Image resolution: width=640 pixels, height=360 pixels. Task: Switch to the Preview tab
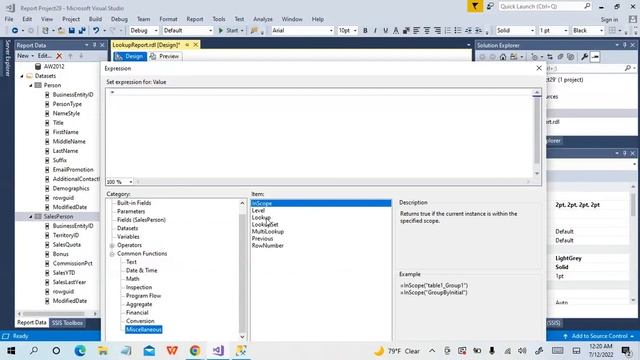point(164,56)
